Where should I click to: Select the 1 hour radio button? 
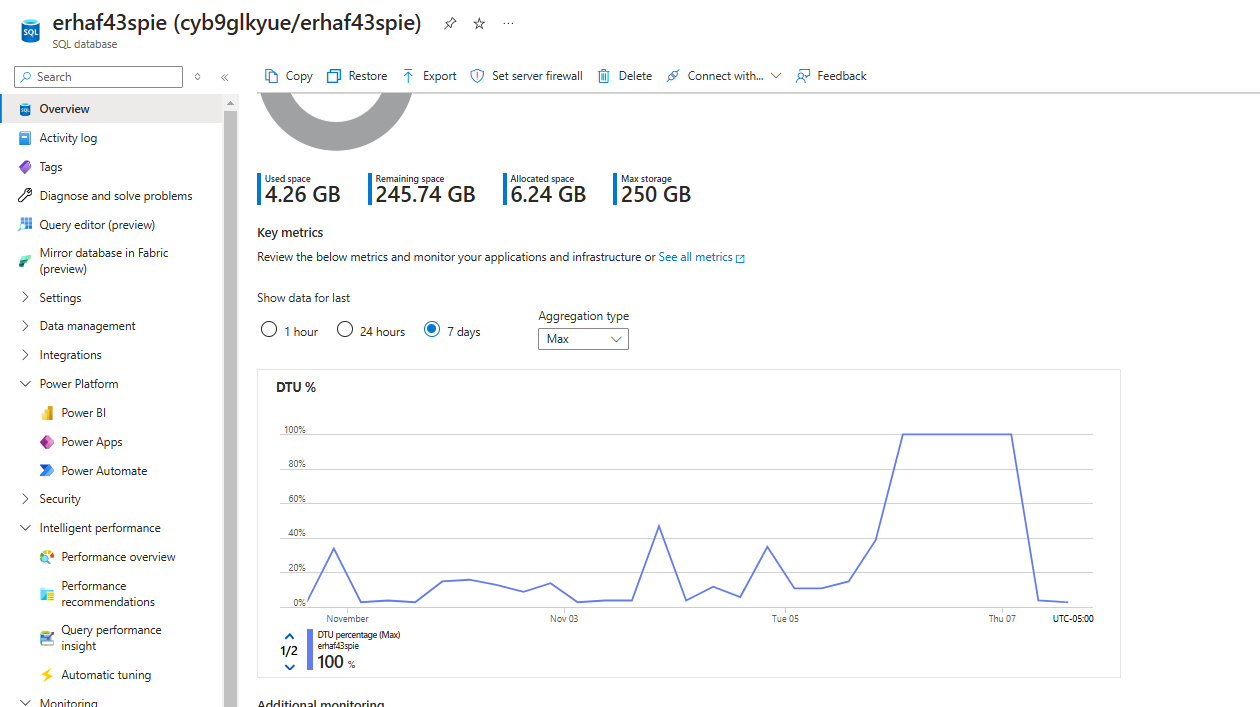269,330
